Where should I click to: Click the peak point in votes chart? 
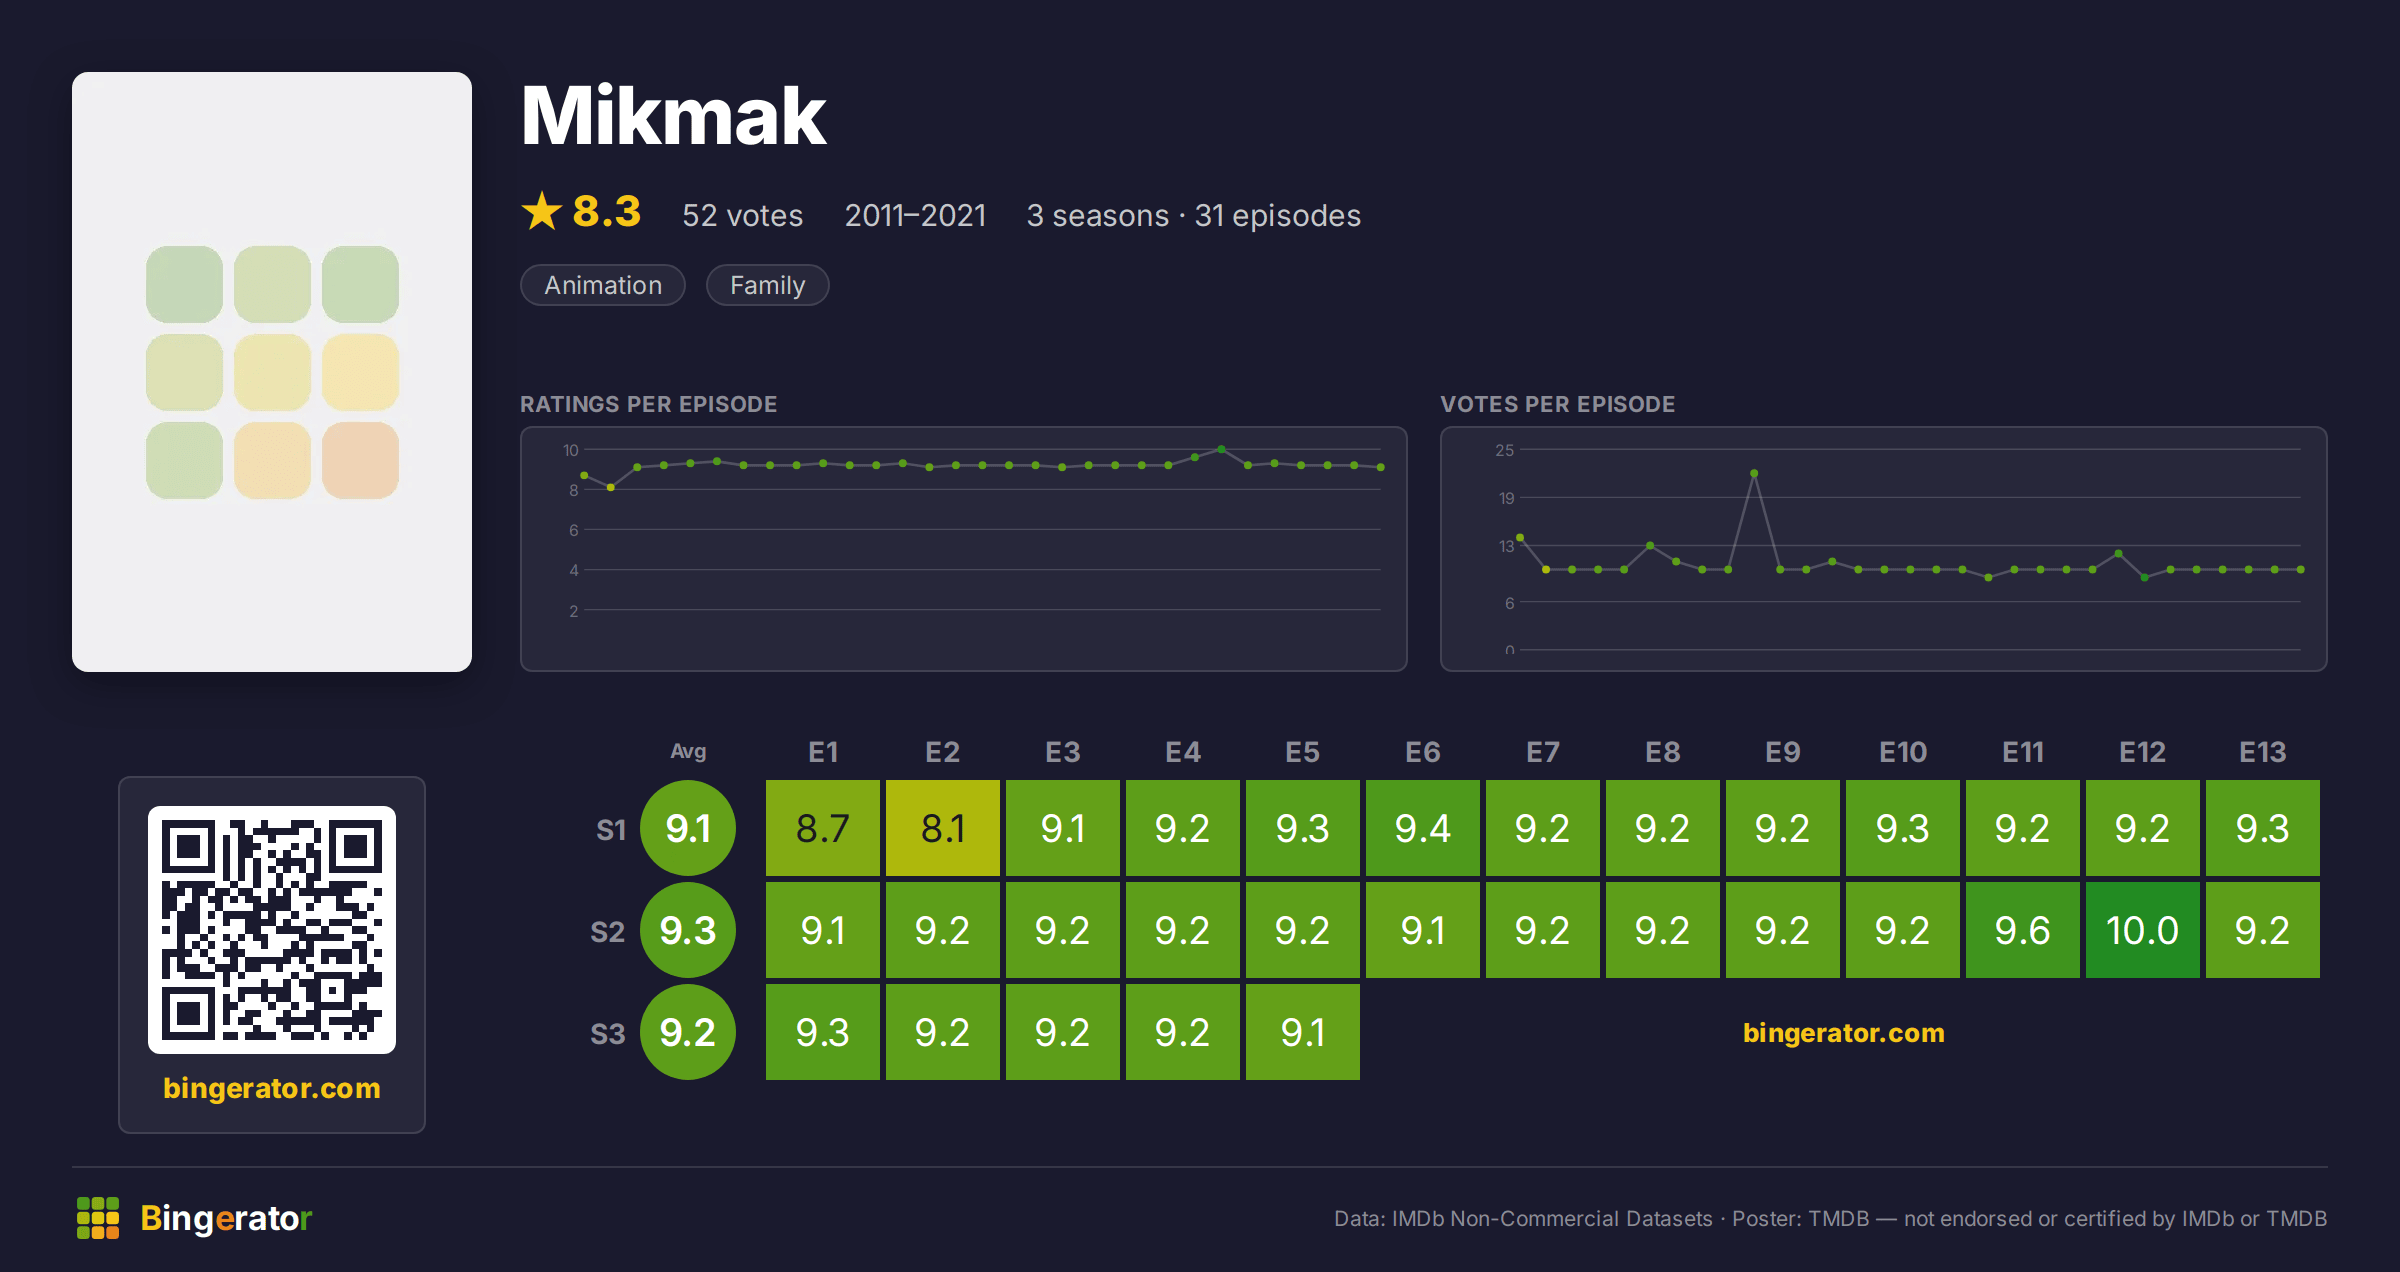[x=1754, y=473]
